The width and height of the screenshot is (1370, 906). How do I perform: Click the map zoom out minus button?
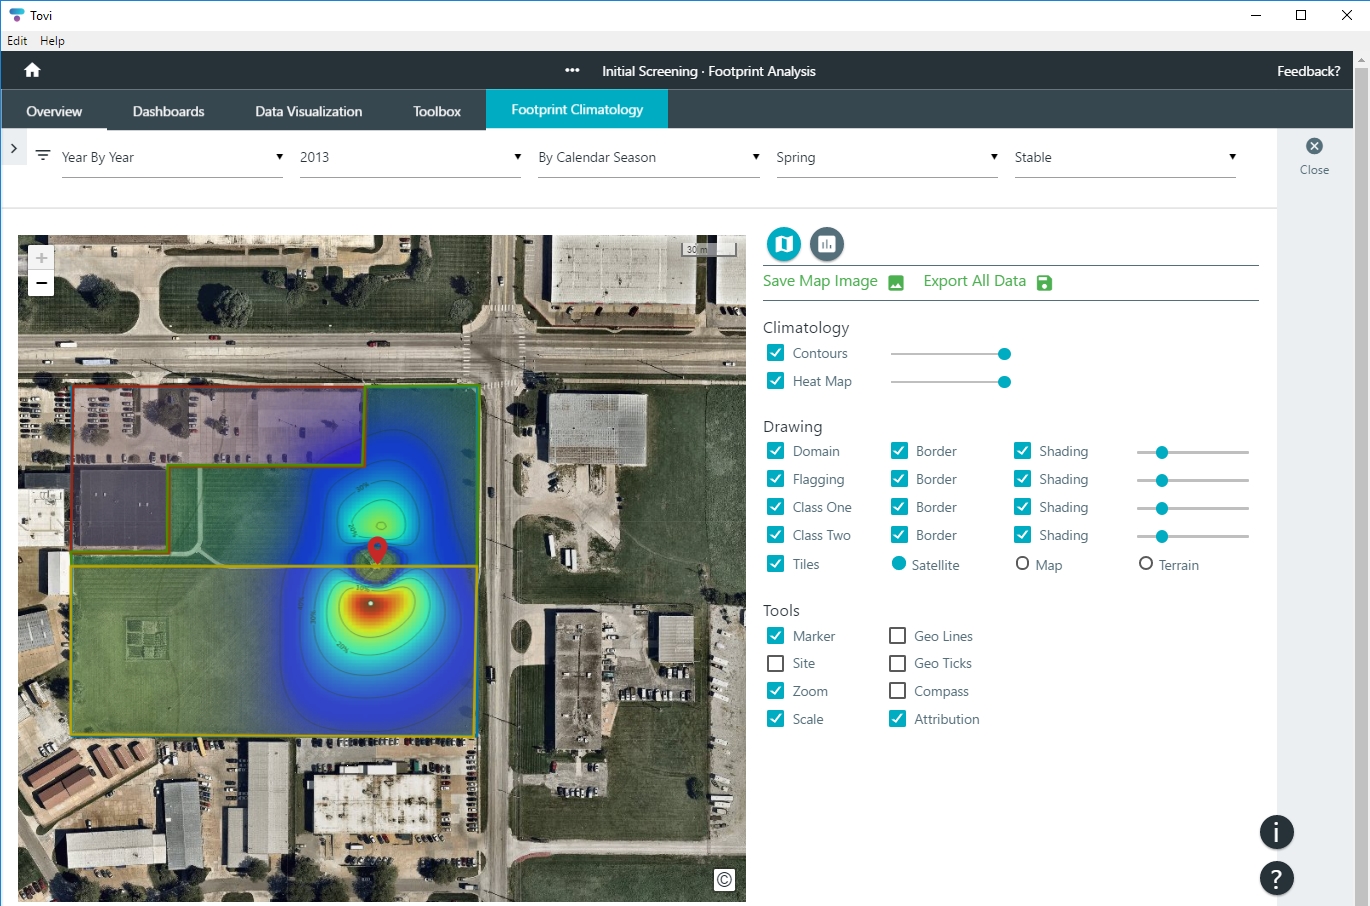pyautogui.click(x=41, y=284)
